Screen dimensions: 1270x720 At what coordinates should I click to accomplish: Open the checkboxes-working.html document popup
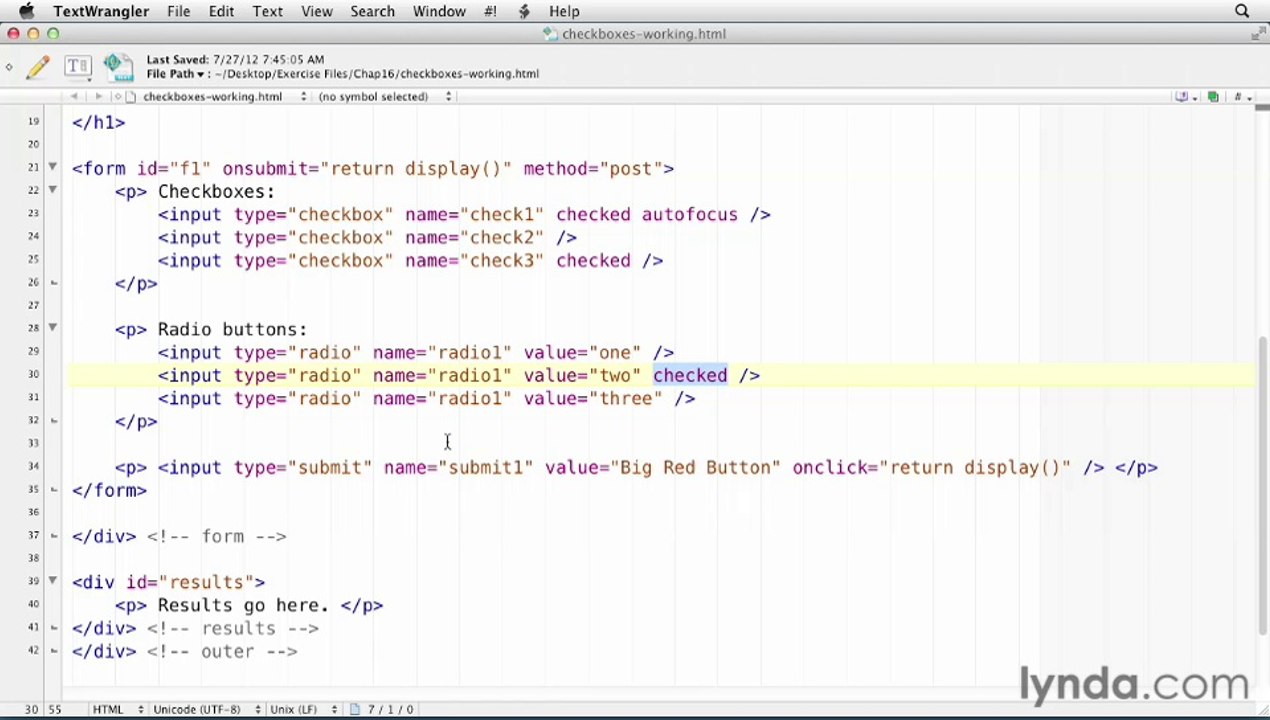pos(224,96)
